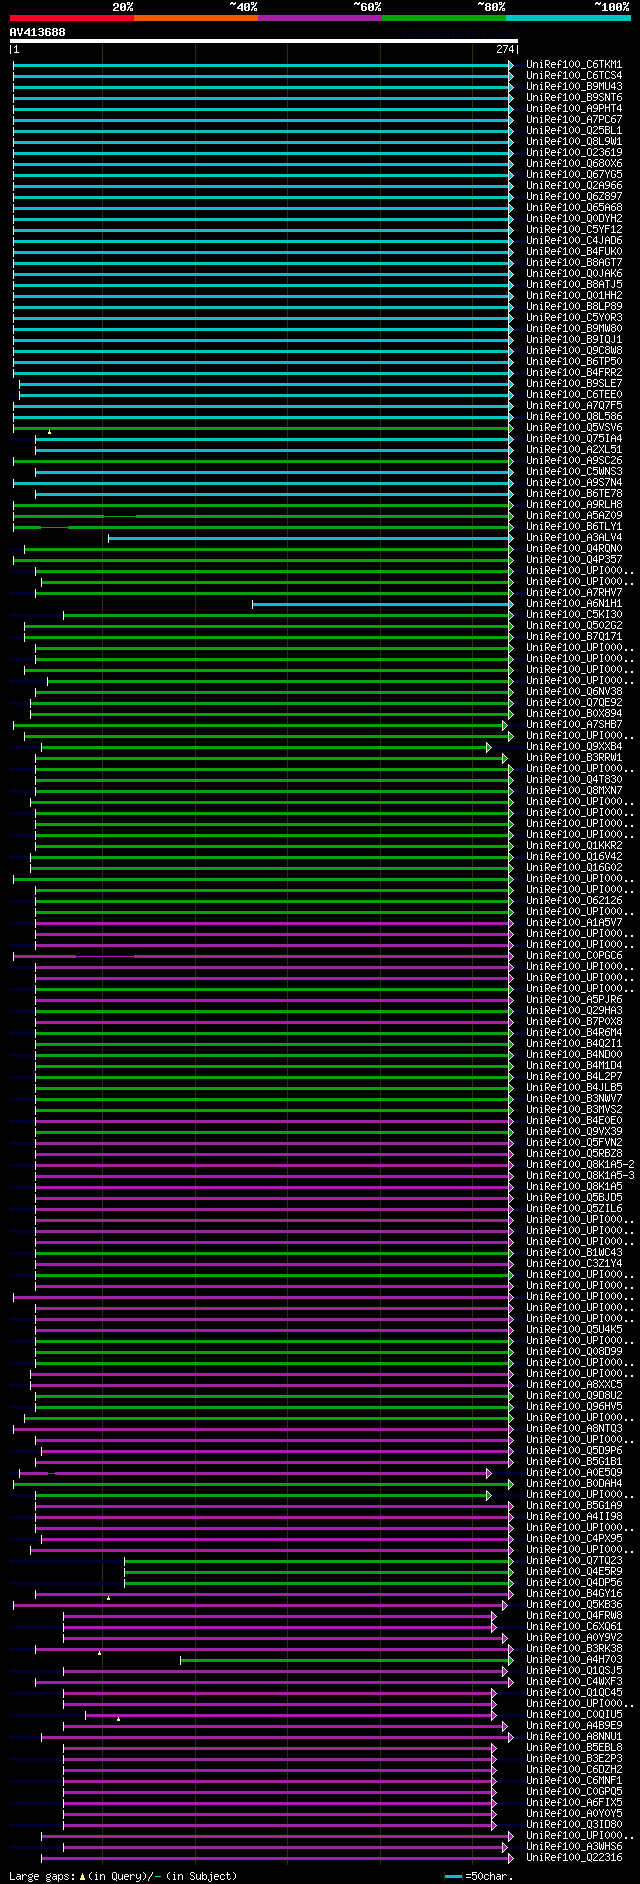Click label UniRef100_Q6NV38
This screenshot has width=640, height=1884.
click(x=574, y=692)
